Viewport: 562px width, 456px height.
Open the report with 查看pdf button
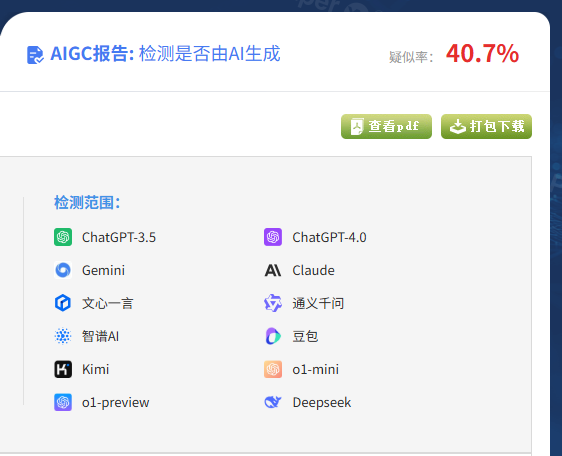(386, 126)
